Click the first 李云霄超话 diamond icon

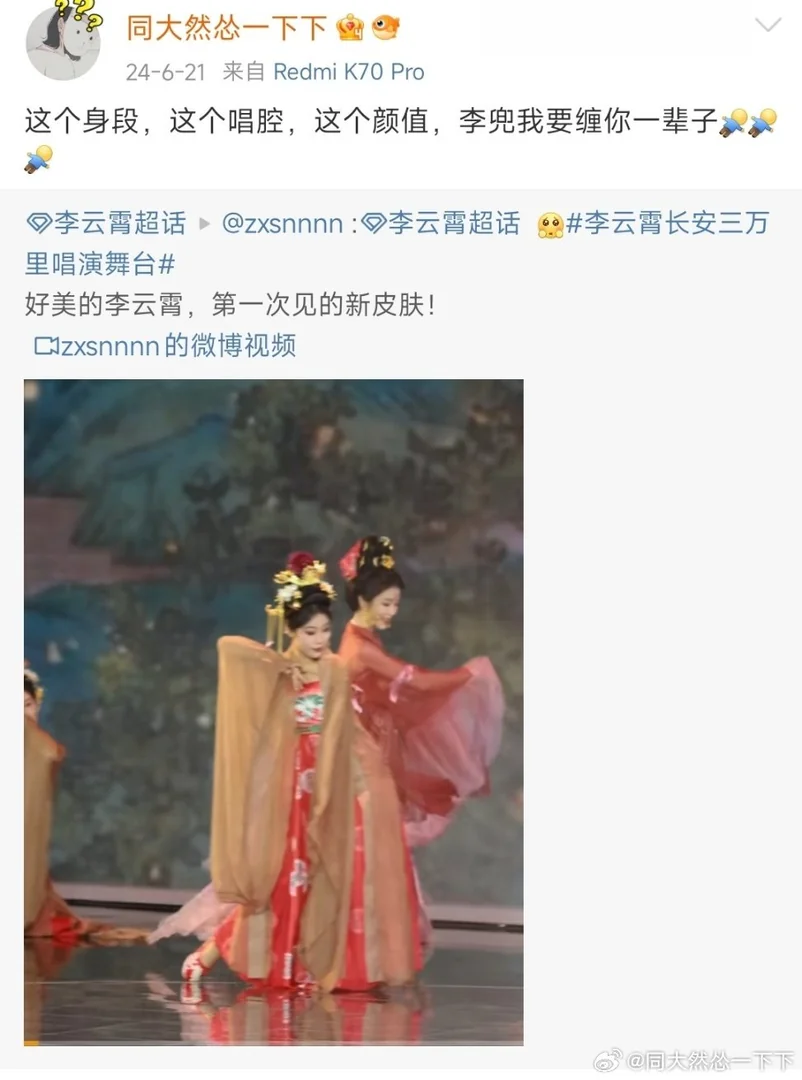coord(39,223)
